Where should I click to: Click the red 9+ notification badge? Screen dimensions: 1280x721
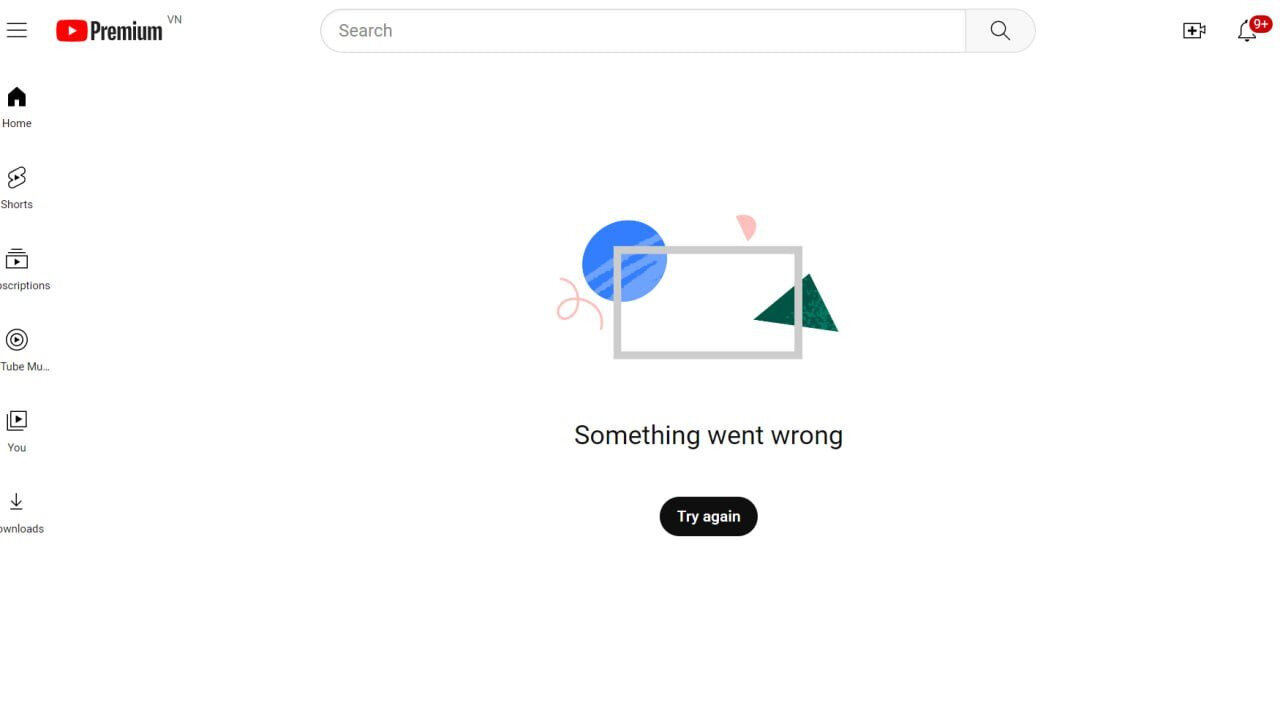1260,24
